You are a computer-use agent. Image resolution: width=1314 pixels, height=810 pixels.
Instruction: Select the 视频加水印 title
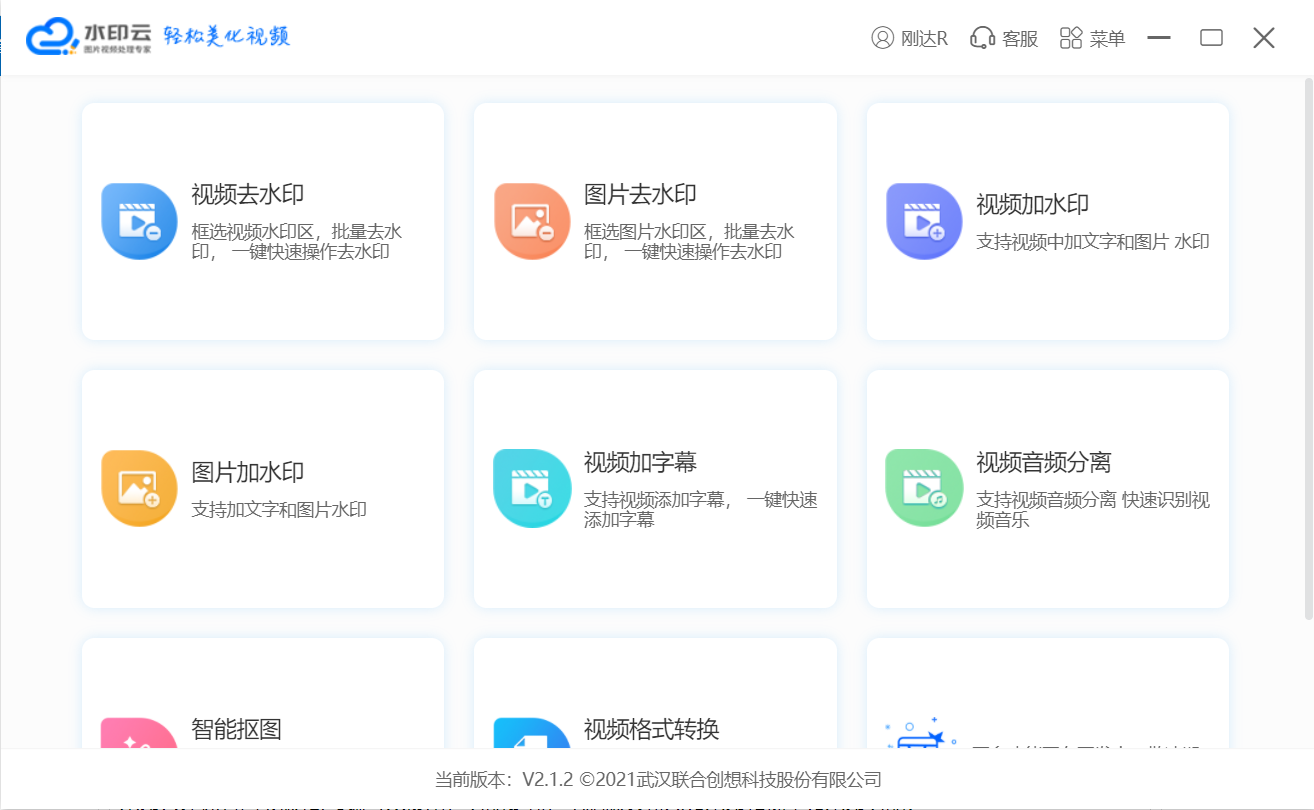[x=1032, y=205]
